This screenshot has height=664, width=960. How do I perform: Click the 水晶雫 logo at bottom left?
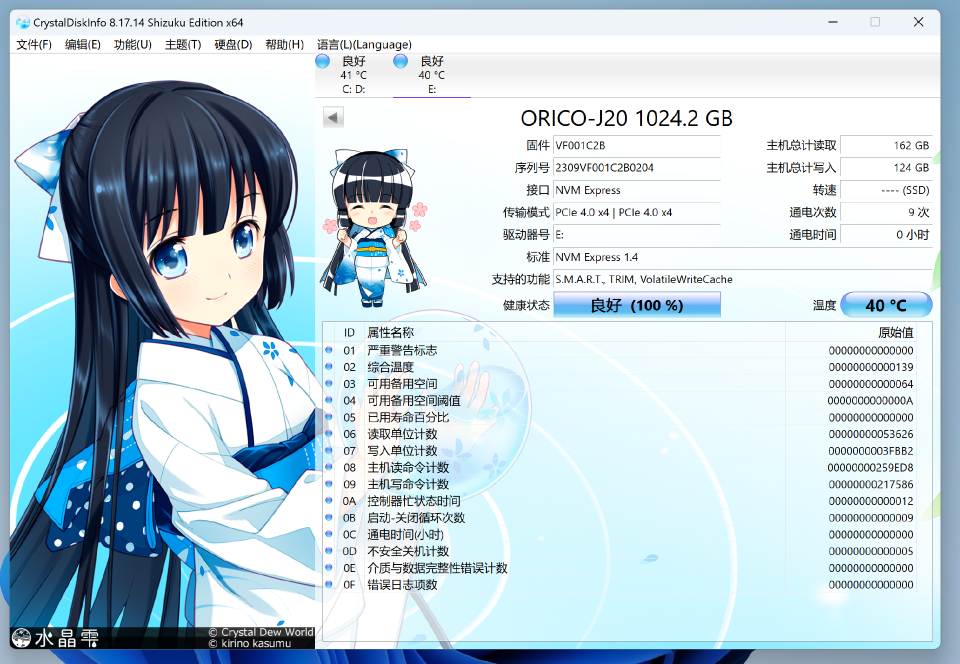tap(55, 638)
